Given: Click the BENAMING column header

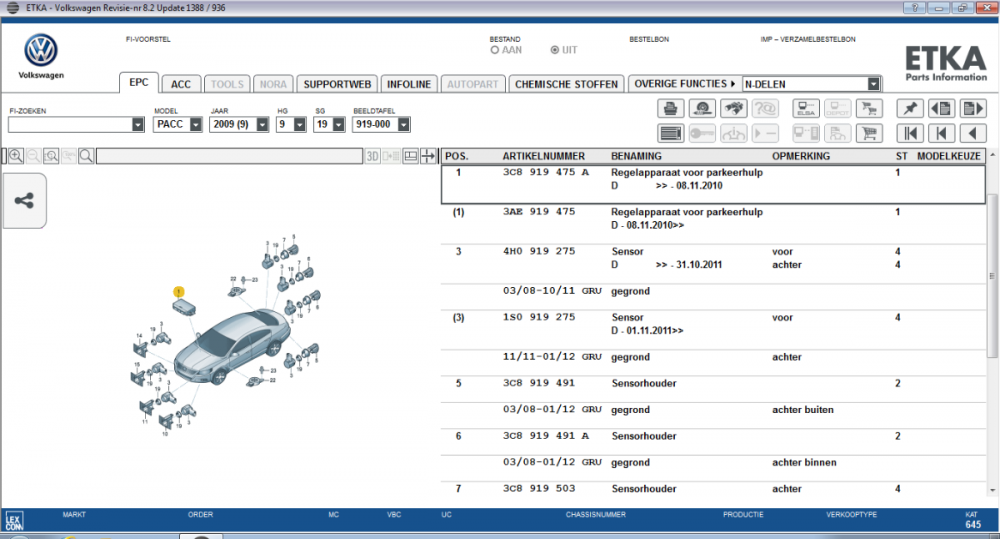Looking at the screenshot, I should point(636,156).
